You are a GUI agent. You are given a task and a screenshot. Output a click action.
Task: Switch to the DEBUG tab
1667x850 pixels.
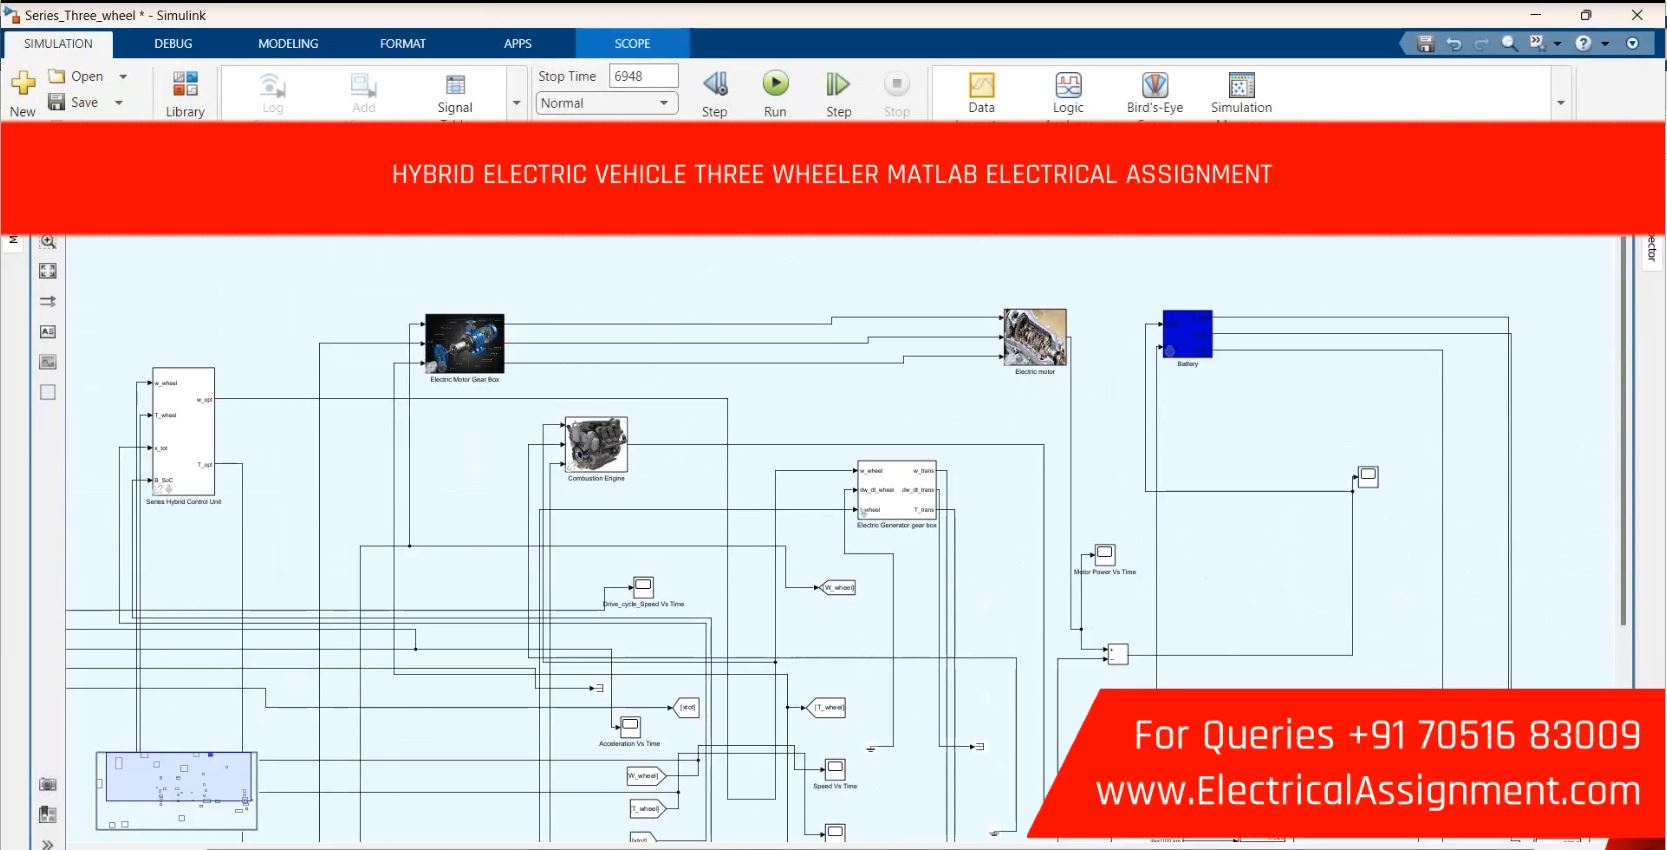coord(173,43)
